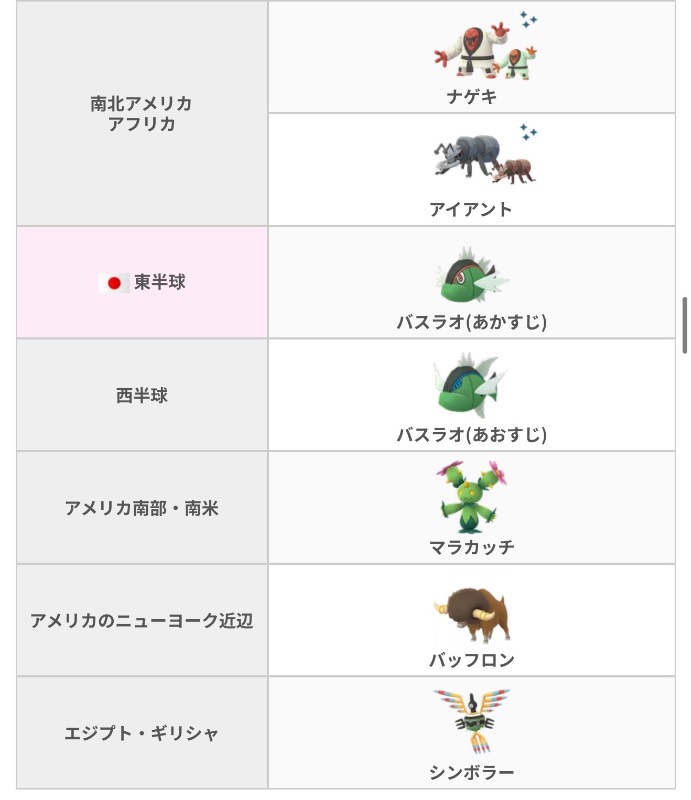Open the バスラオ(あかすじ) name link
The height and width of the screenshot is (800, 691).
pyautogui.click(x=472, y=322)
